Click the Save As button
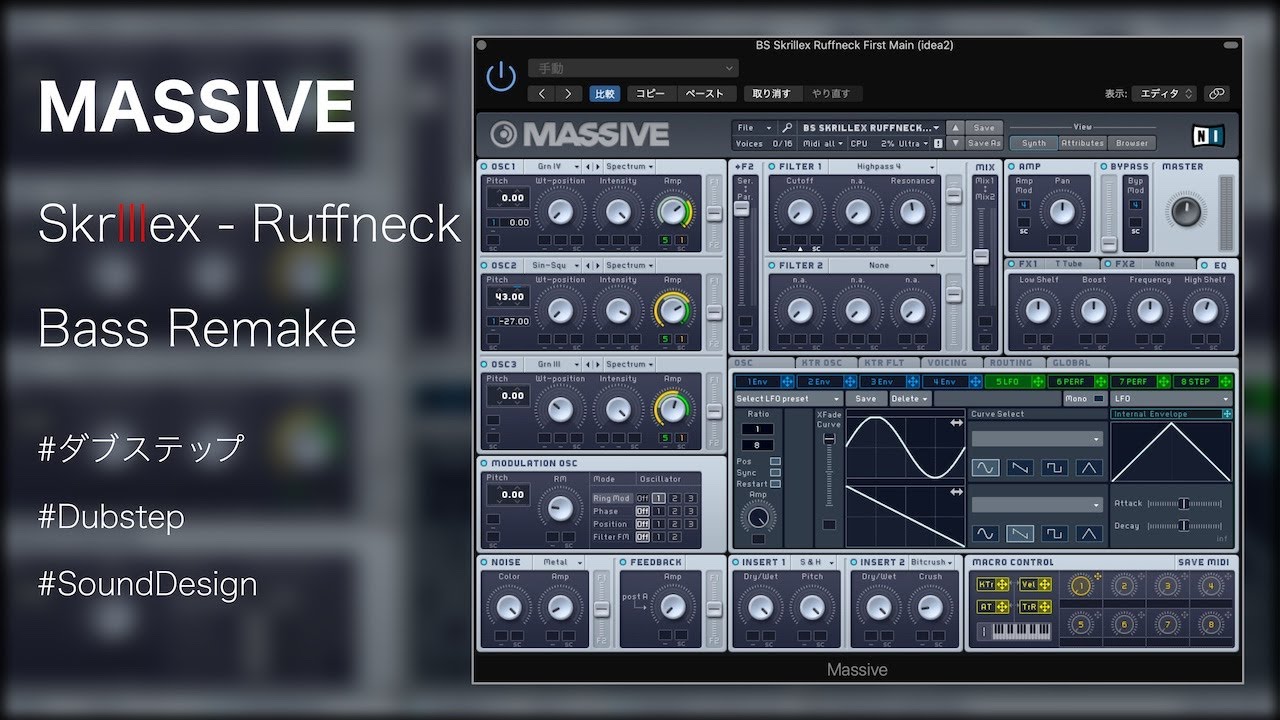Image resolution: width=1280 pixels, height=720 pixels. point(984,144)
